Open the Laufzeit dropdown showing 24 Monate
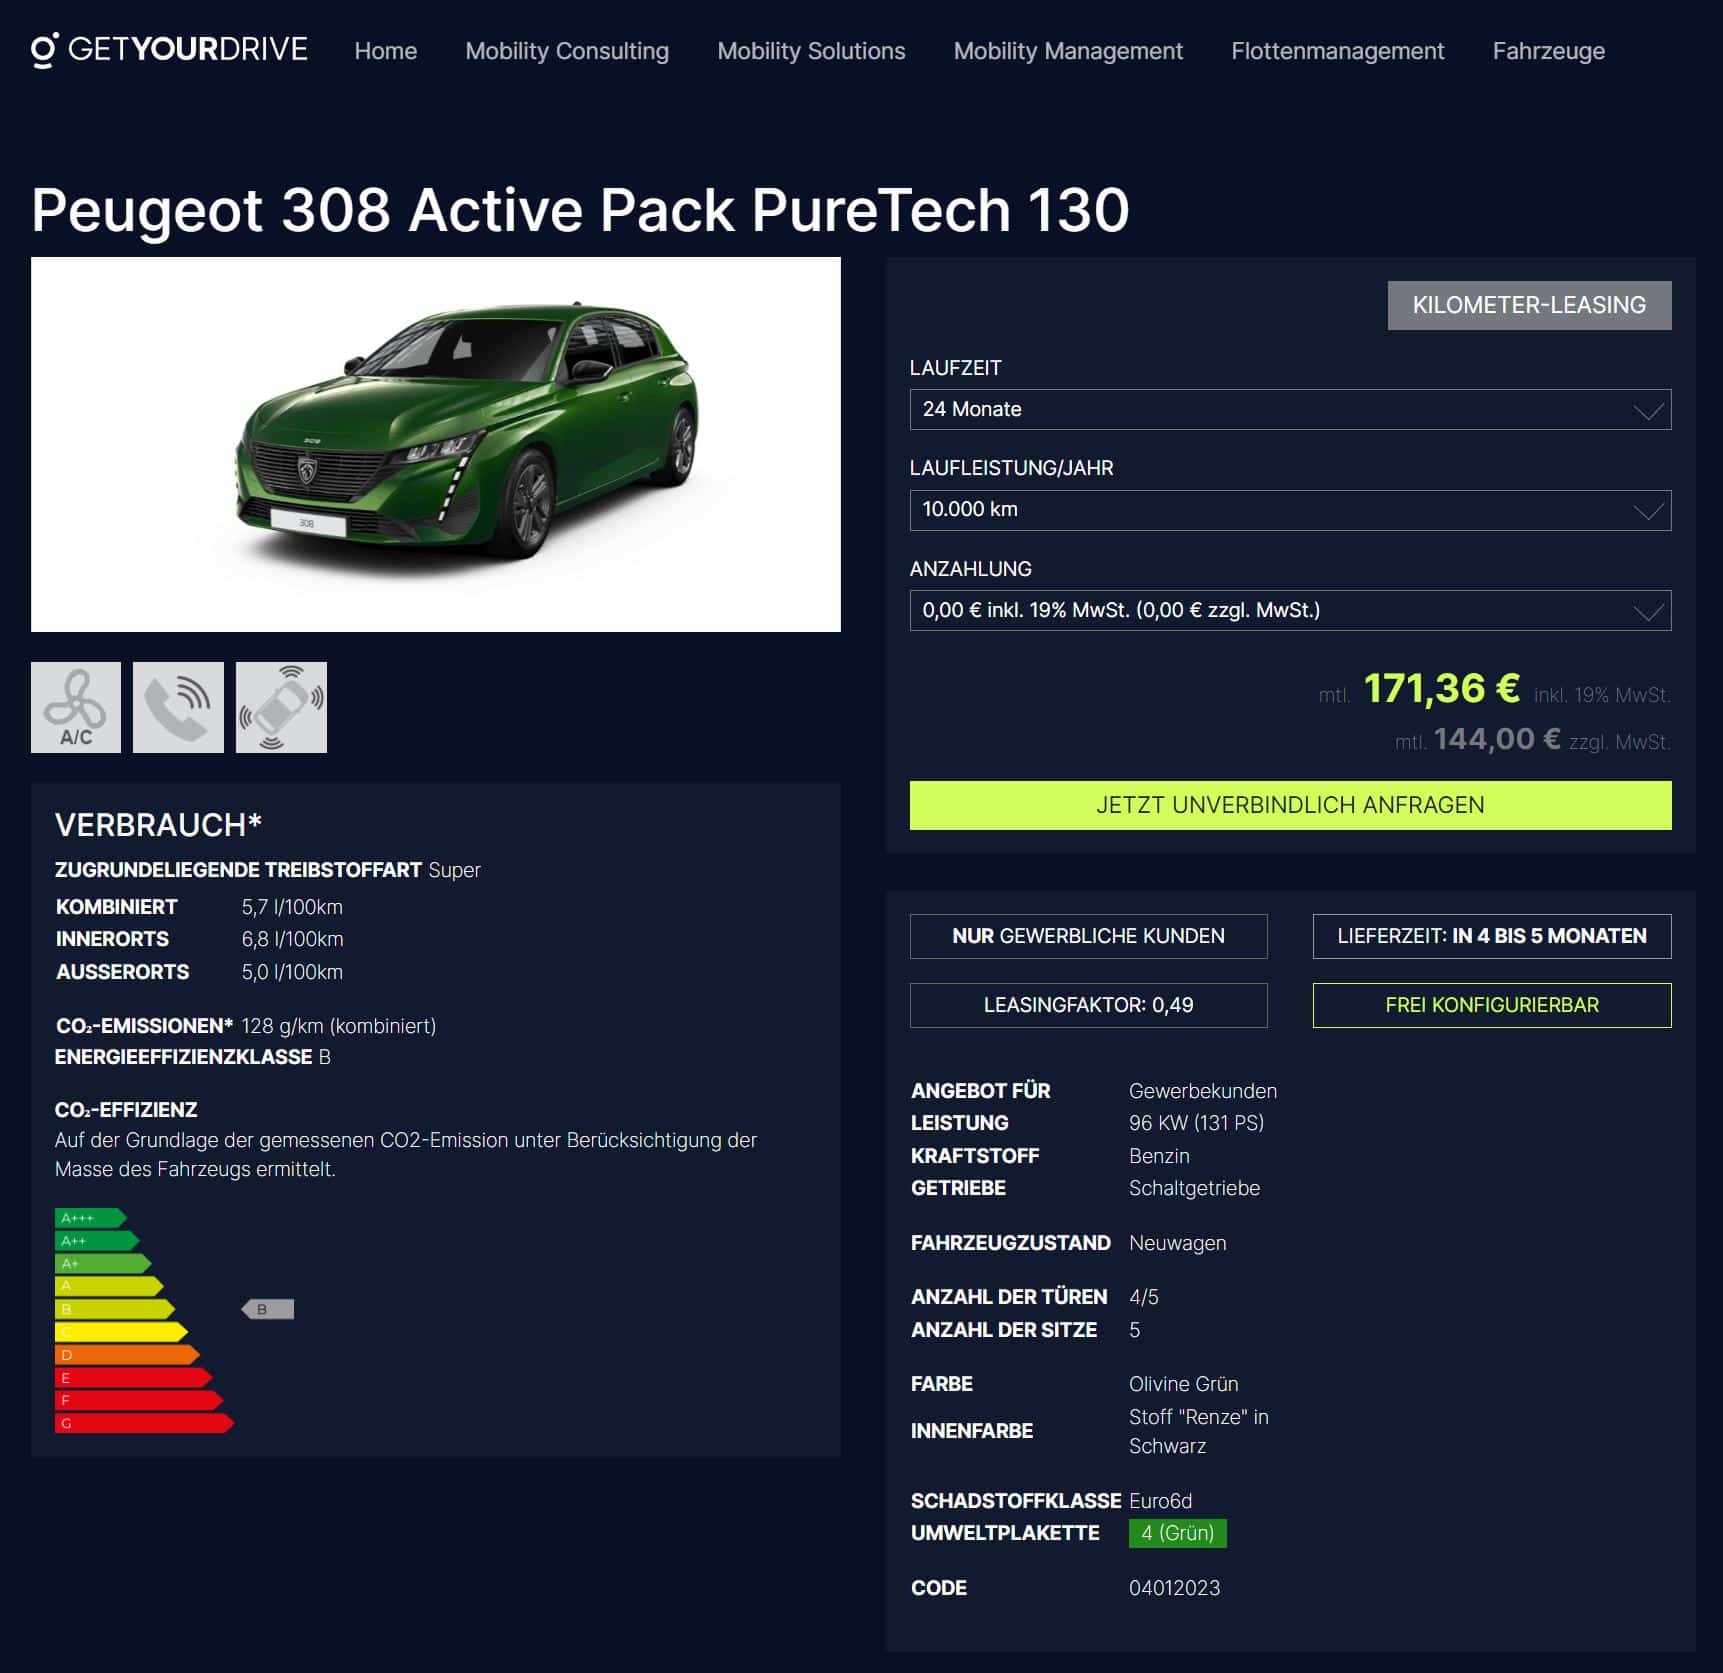 (x=1290, y=410)
